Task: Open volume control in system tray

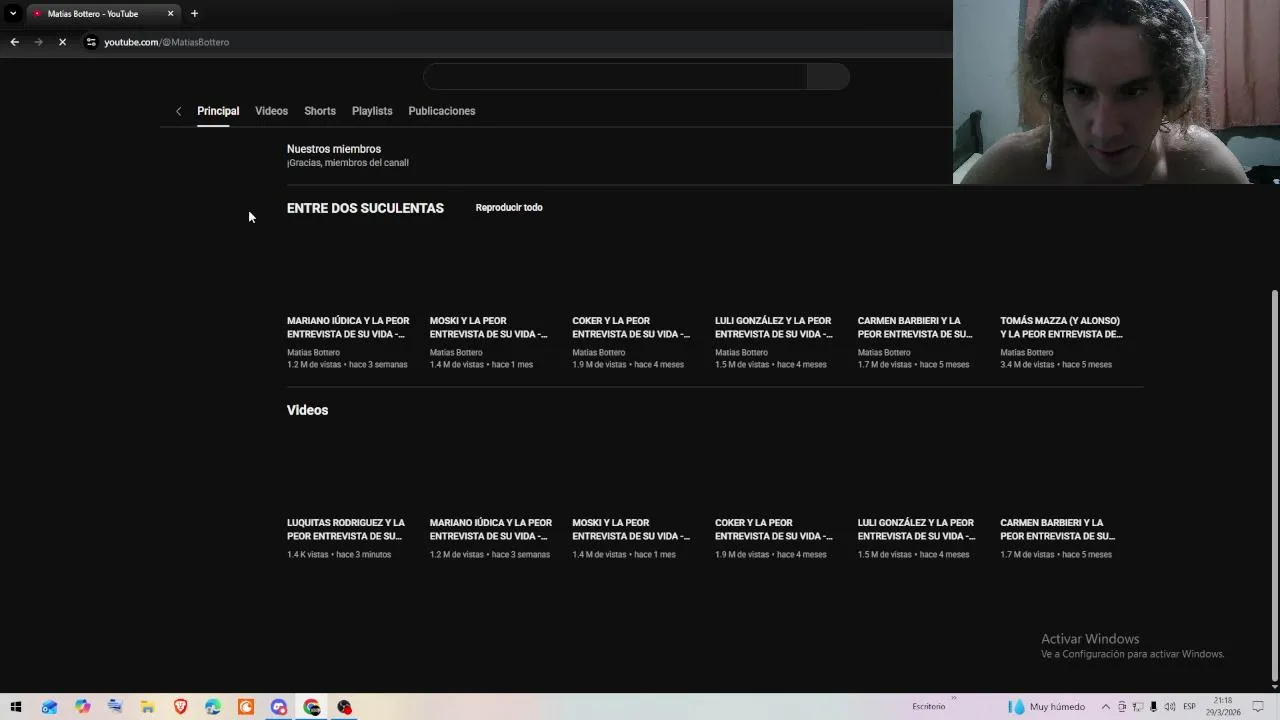Action: tap(1170, 707)
